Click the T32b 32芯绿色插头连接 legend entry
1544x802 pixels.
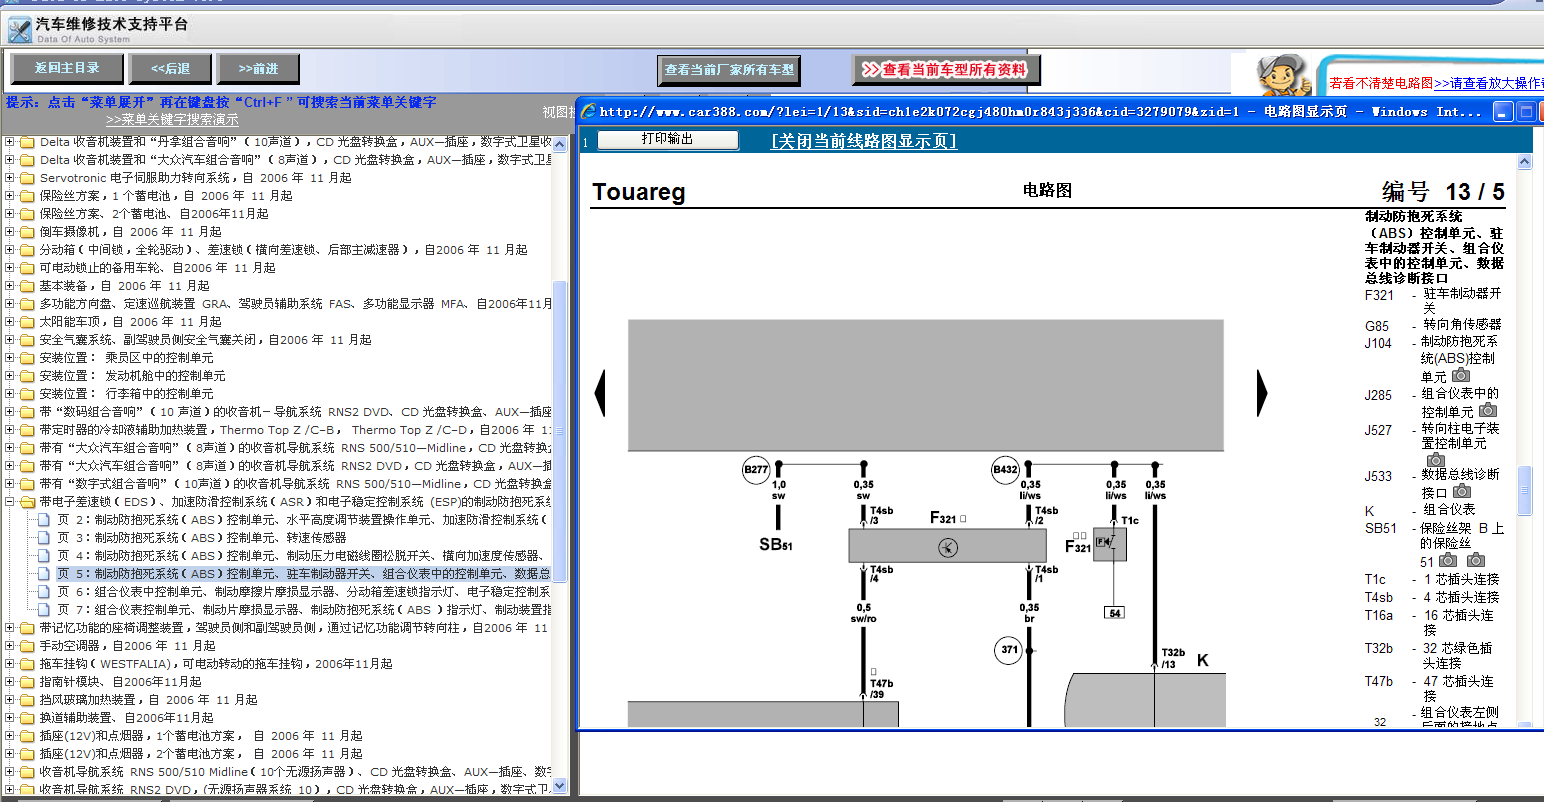(x=1430, y=655)
